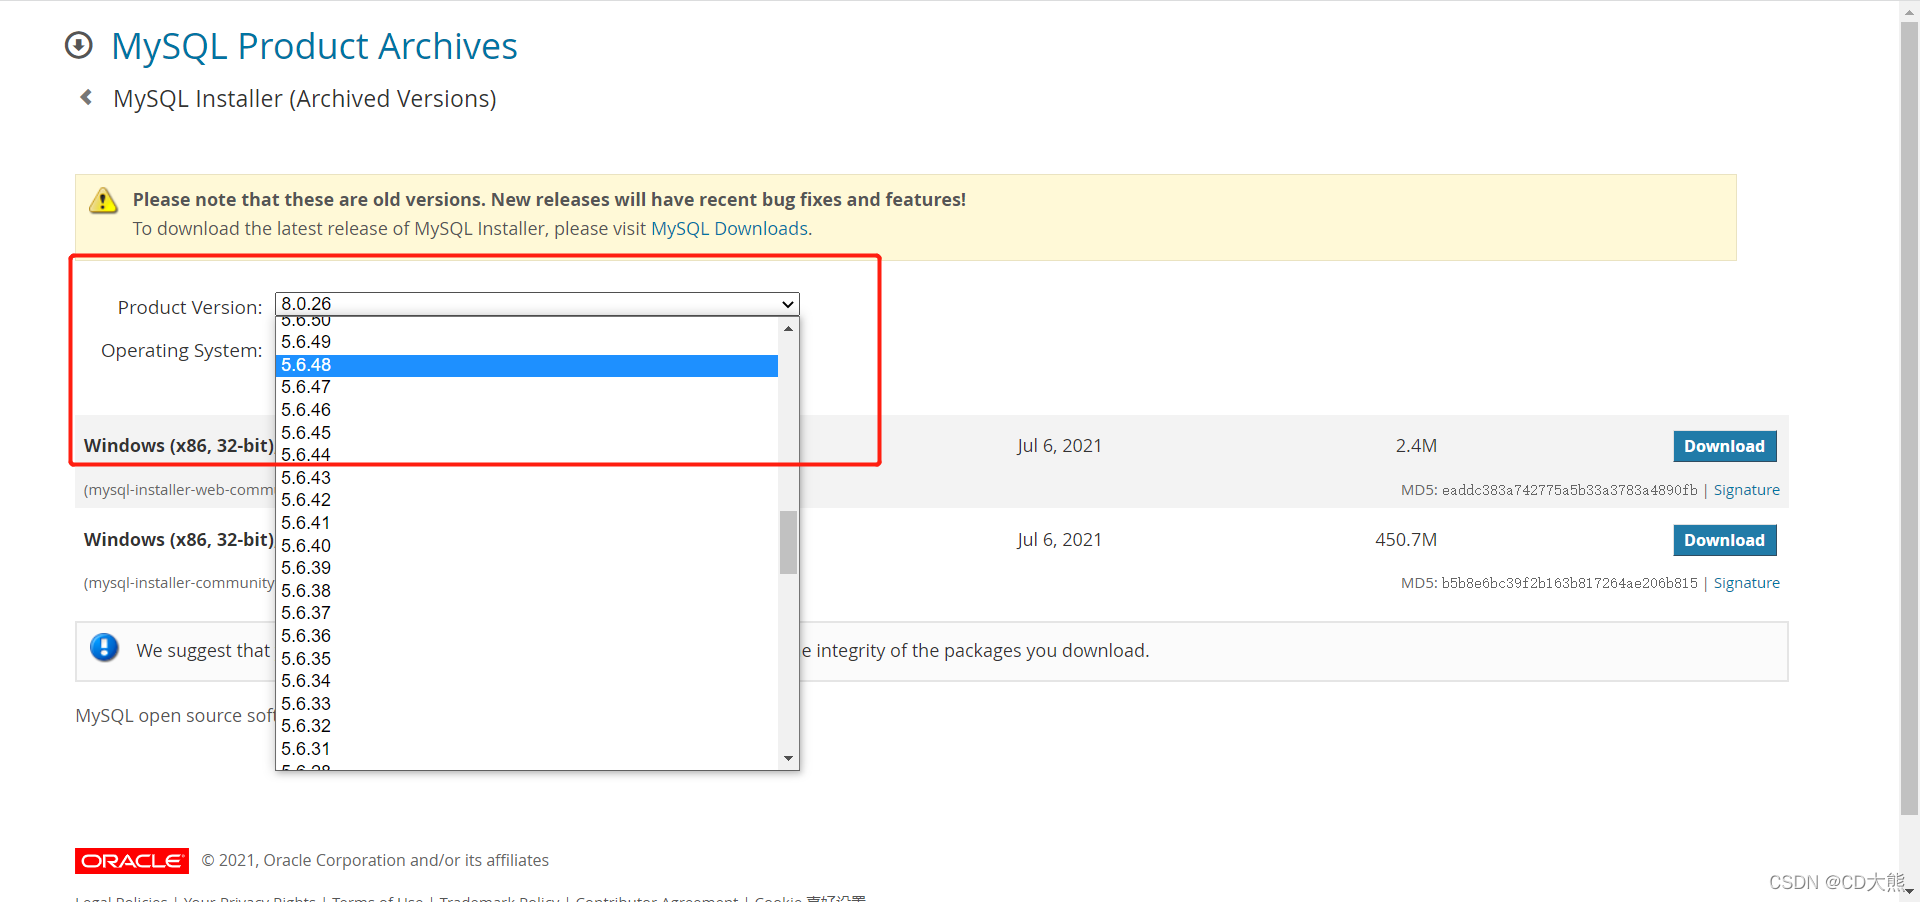
Task: Select version 5.6.42 option
Action: [527, 500]
